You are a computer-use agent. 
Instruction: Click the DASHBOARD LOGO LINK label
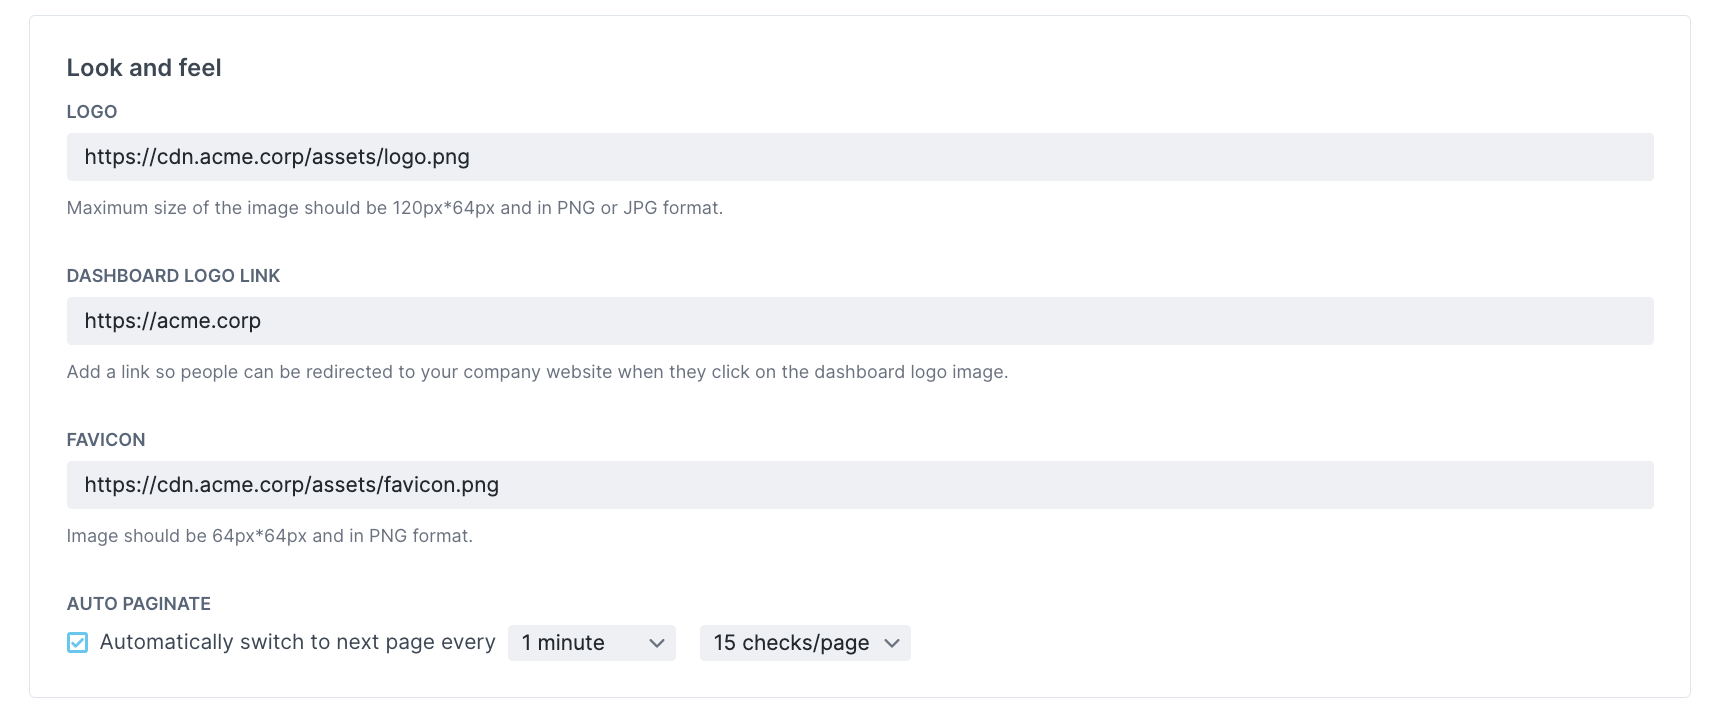click(x=173, y=276)
